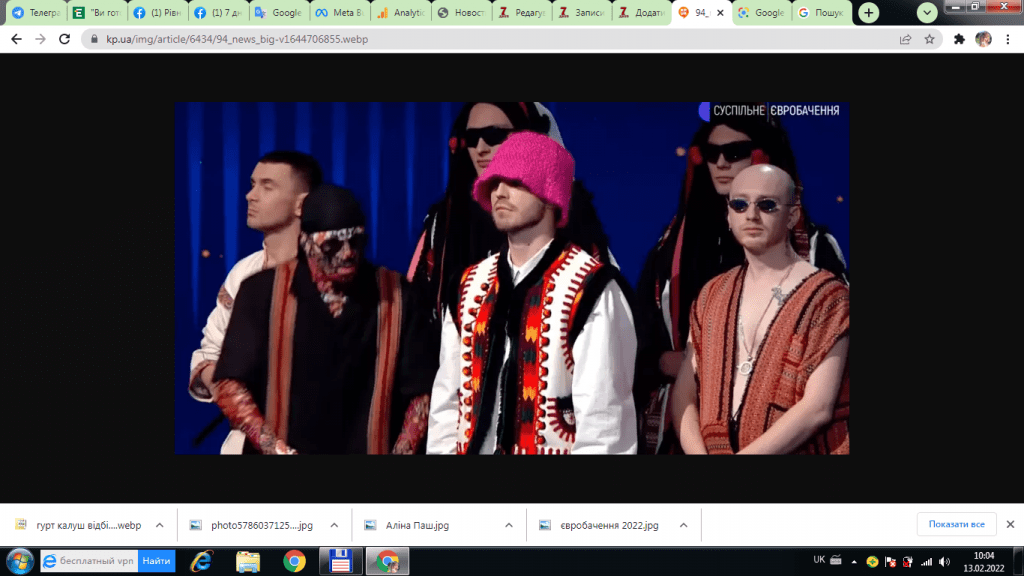Open the tab search dropdown arrow
This screenshot has width=1024, height=576.
928,13
